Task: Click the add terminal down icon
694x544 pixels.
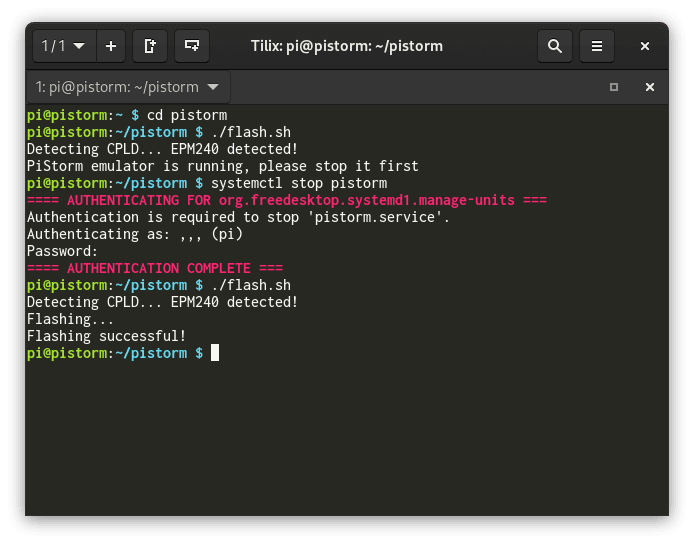Action: tap(191, 46)
